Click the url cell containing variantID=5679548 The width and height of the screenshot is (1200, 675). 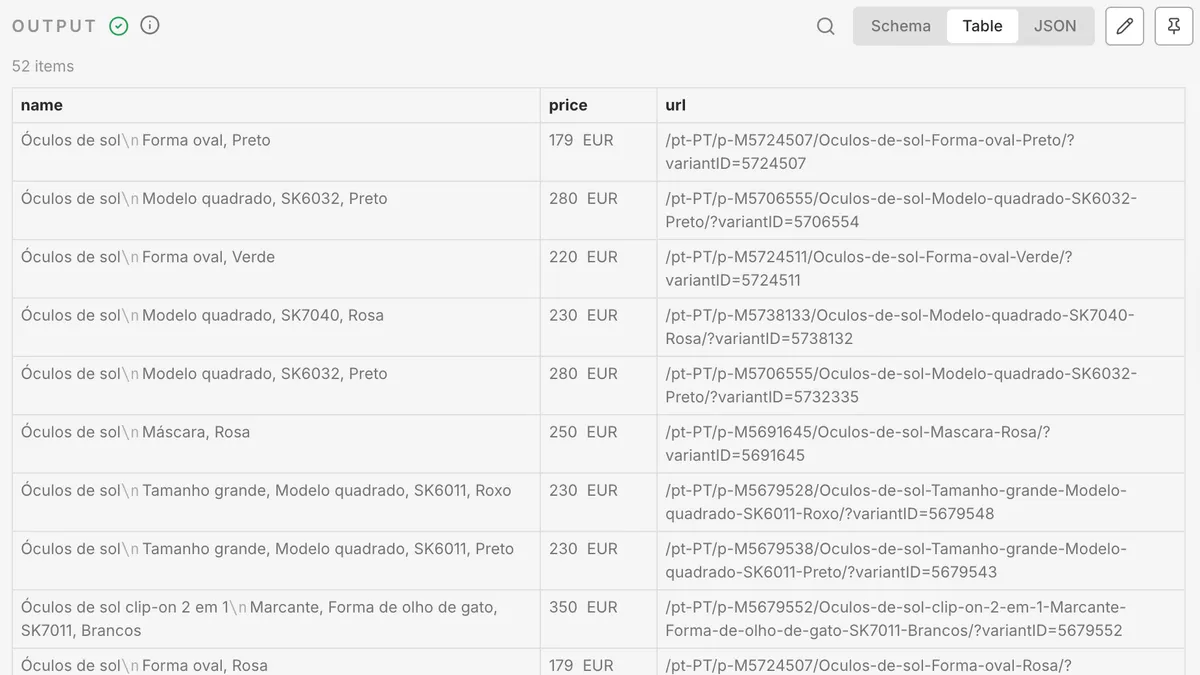896,502
